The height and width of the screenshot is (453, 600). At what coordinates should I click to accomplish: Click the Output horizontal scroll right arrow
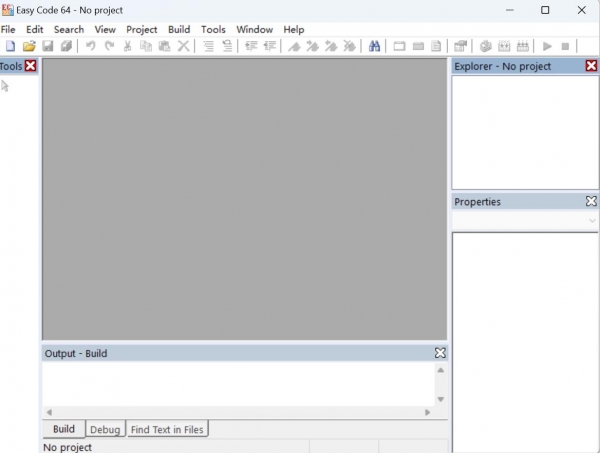(428, 412)
